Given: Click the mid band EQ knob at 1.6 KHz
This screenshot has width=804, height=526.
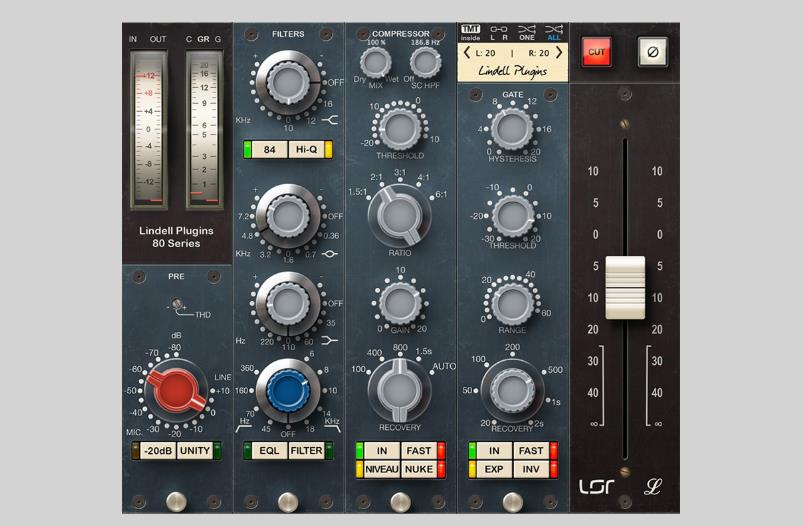Looking at the screenshot, I should (288, 216).
